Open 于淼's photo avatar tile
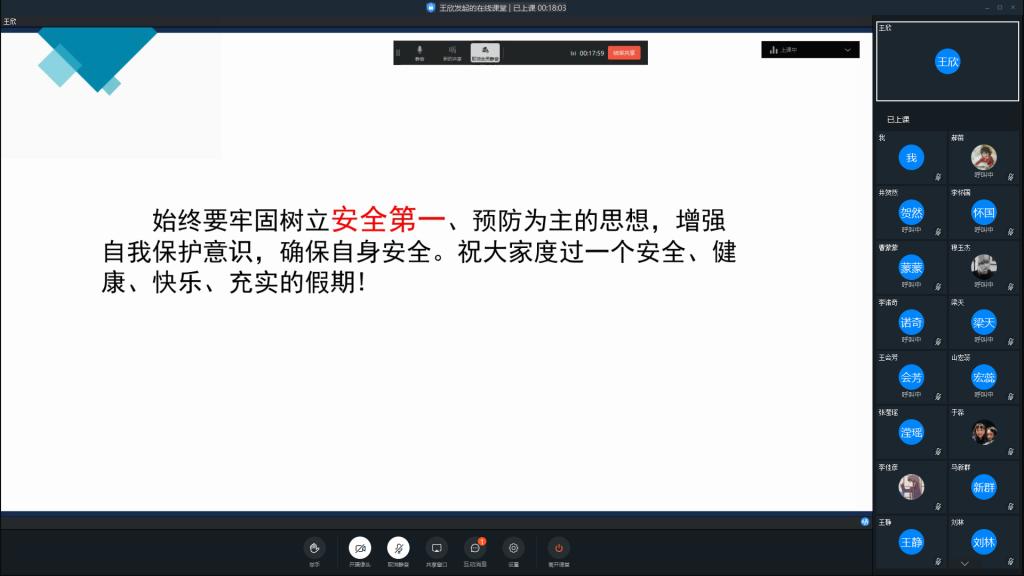 click(984, 432)
